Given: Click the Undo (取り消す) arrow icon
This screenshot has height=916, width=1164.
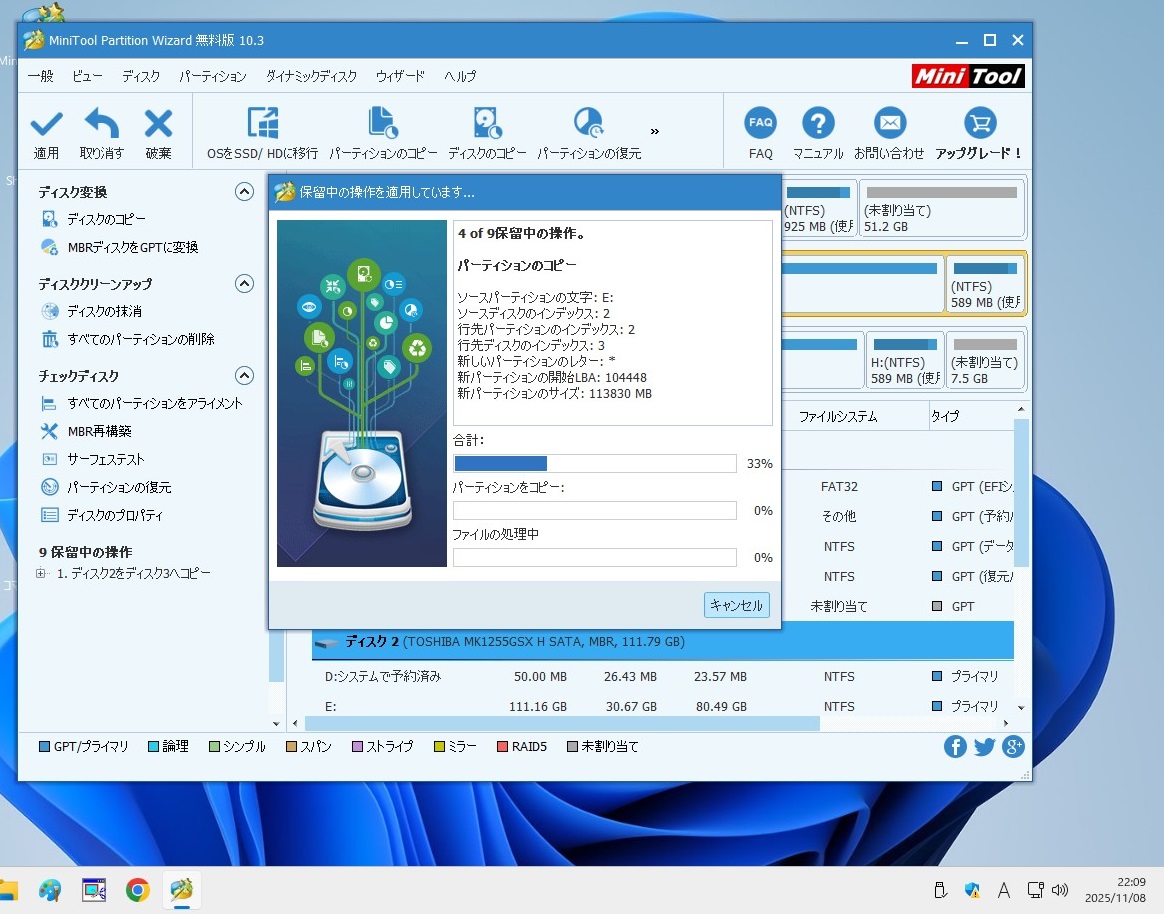Looking at the screenshot, I should coord(101,125).
